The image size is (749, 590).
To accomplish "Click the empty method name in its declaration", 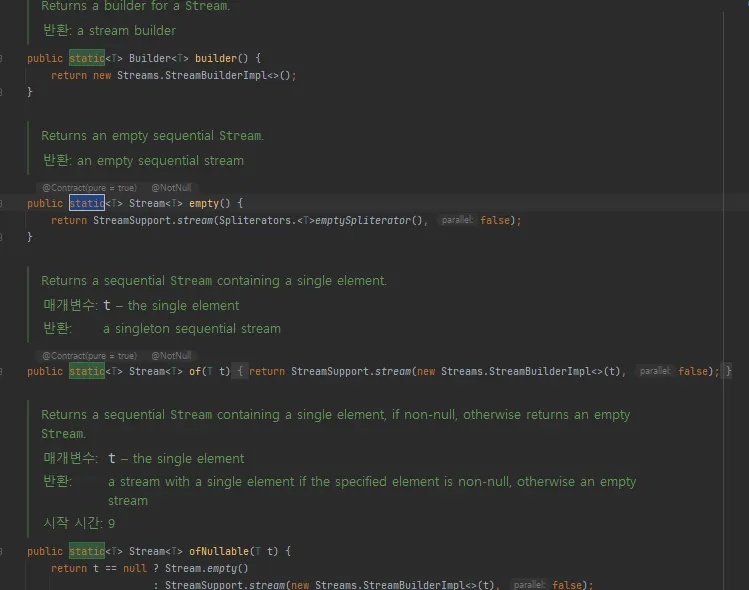I will [204, 203].
